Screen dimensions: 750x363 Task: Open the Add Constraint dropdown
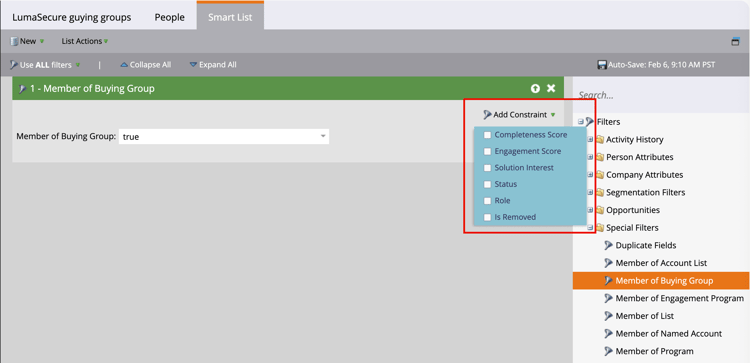click(520, 115)
